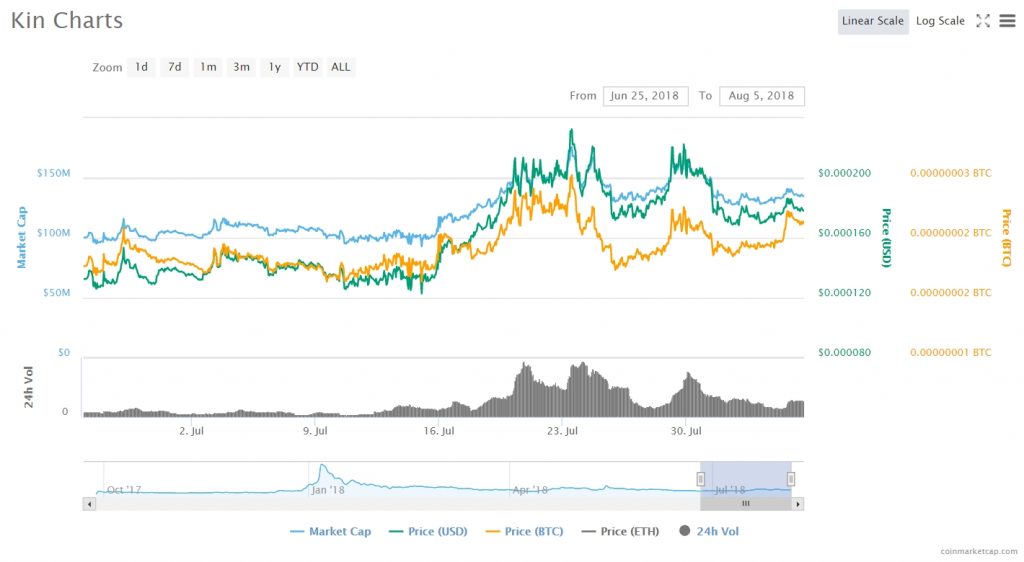1024x562 pixels.
Task: Toggle Price (BTC) series in legend
Action: (x=524, y=531)
